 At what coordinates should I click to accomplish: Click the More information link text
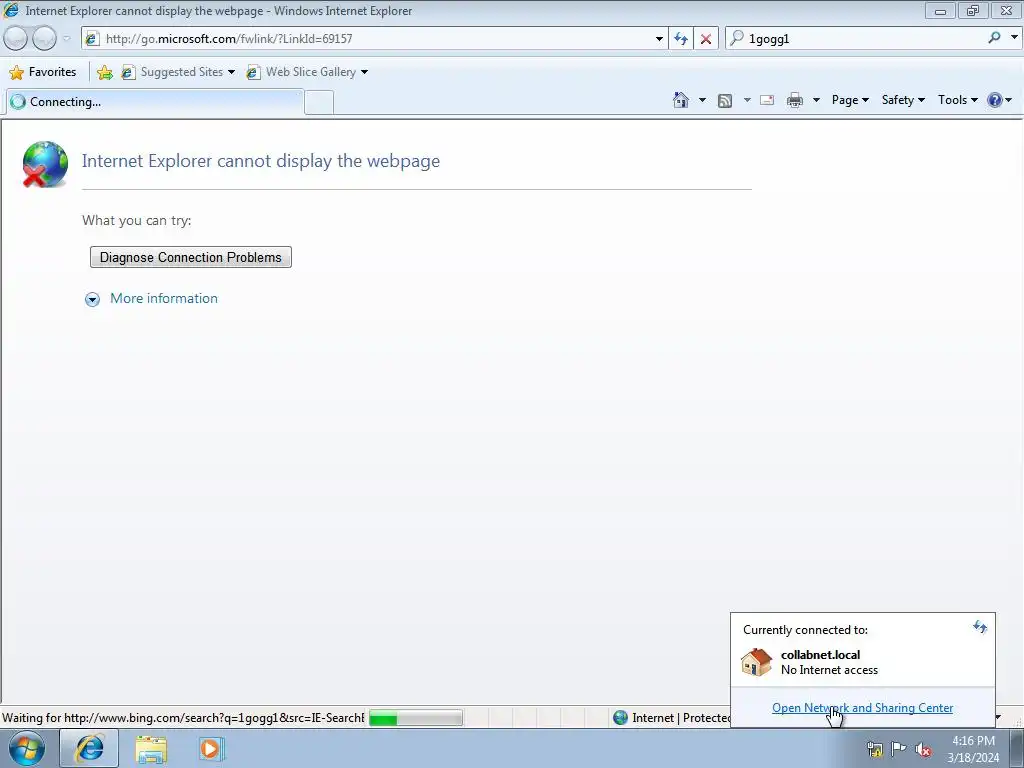pyautogui.click(x=164, y=298)
